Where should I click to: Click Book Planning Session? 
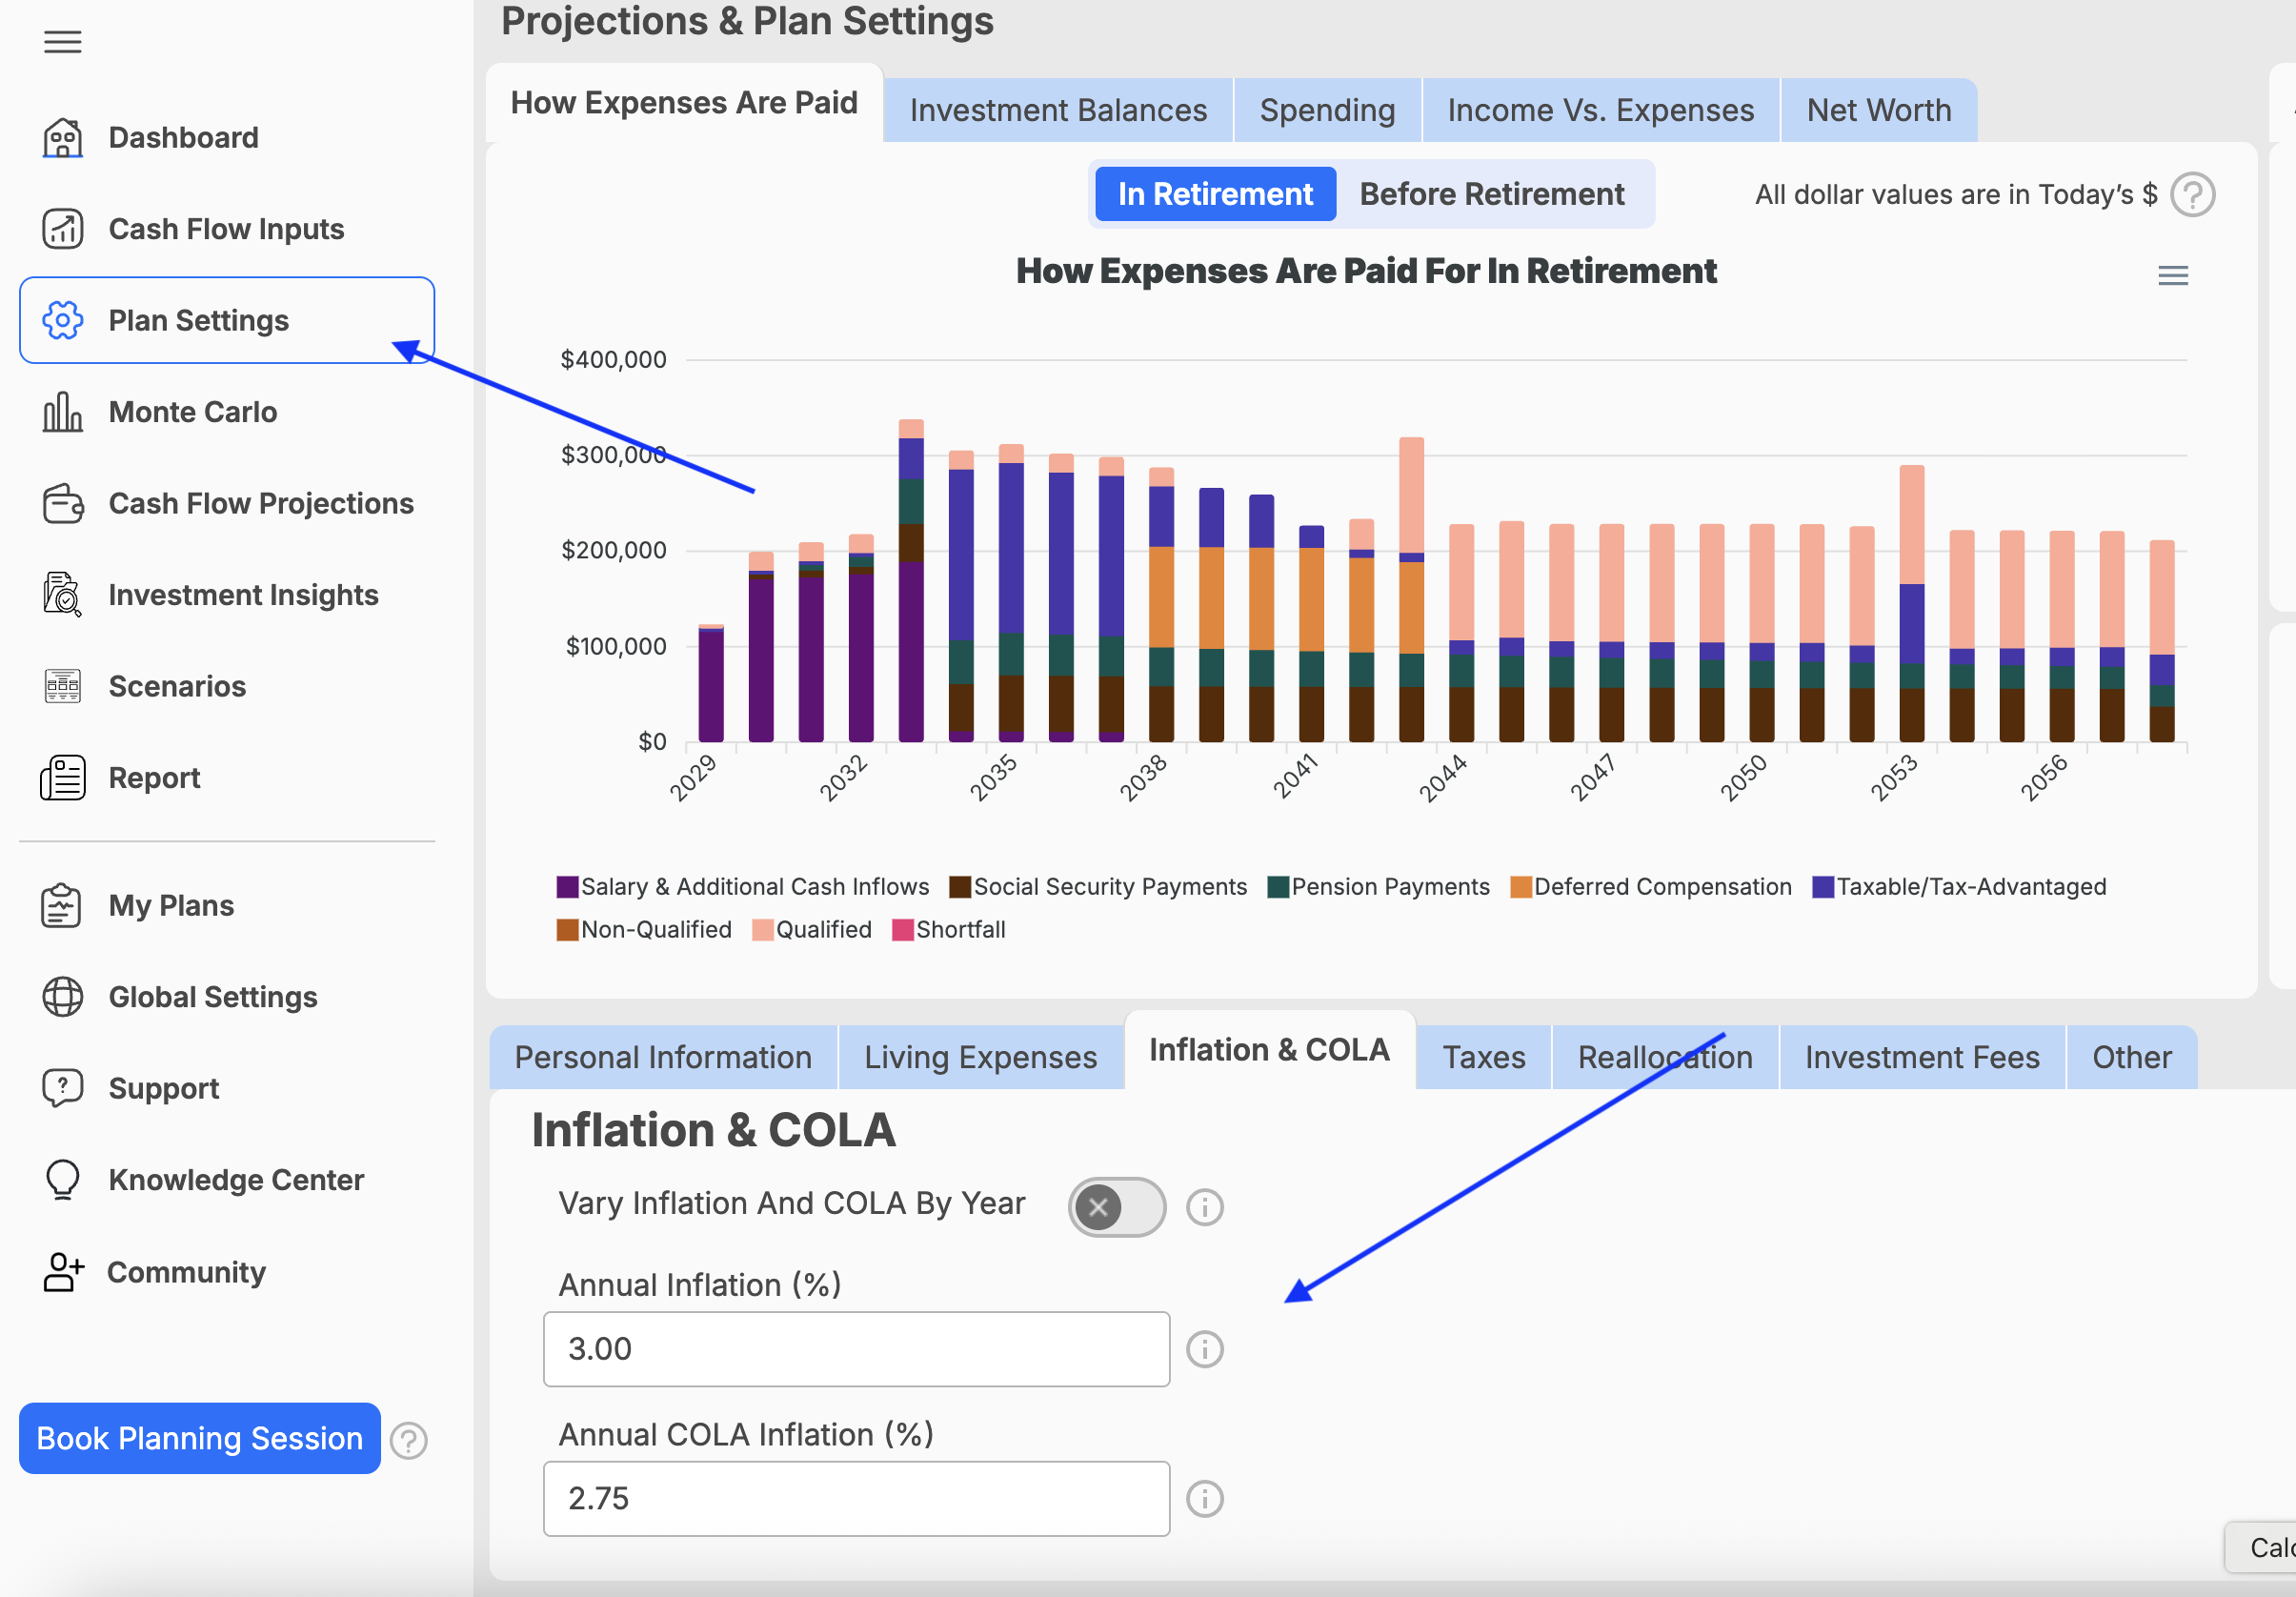199,1439
